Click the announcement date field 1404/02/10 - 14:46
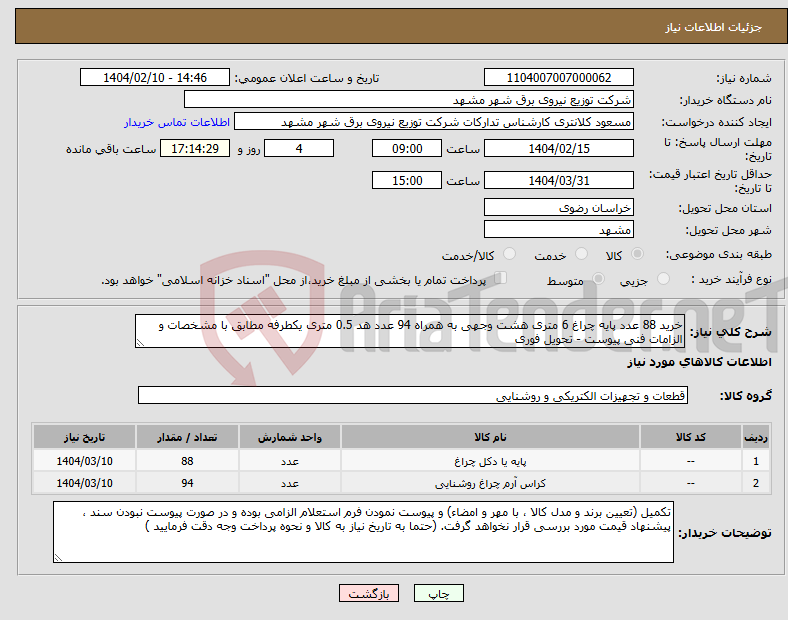Image resolution: width=788 pixels, height=620 pixels. click(x=155, y=77)
